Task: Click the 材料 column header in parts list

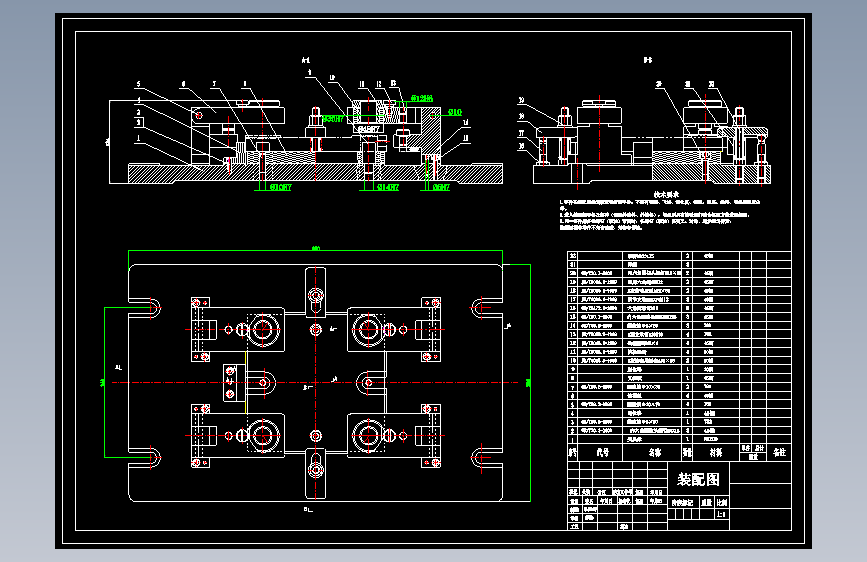Action: tap(716, 452)
